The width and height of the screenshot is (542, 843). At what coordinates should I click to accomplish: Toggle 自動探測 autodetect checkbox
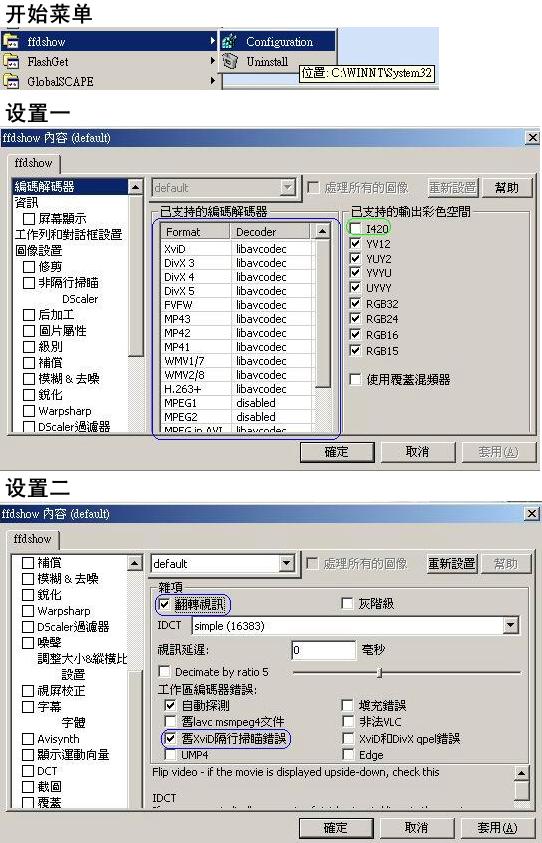170,705
